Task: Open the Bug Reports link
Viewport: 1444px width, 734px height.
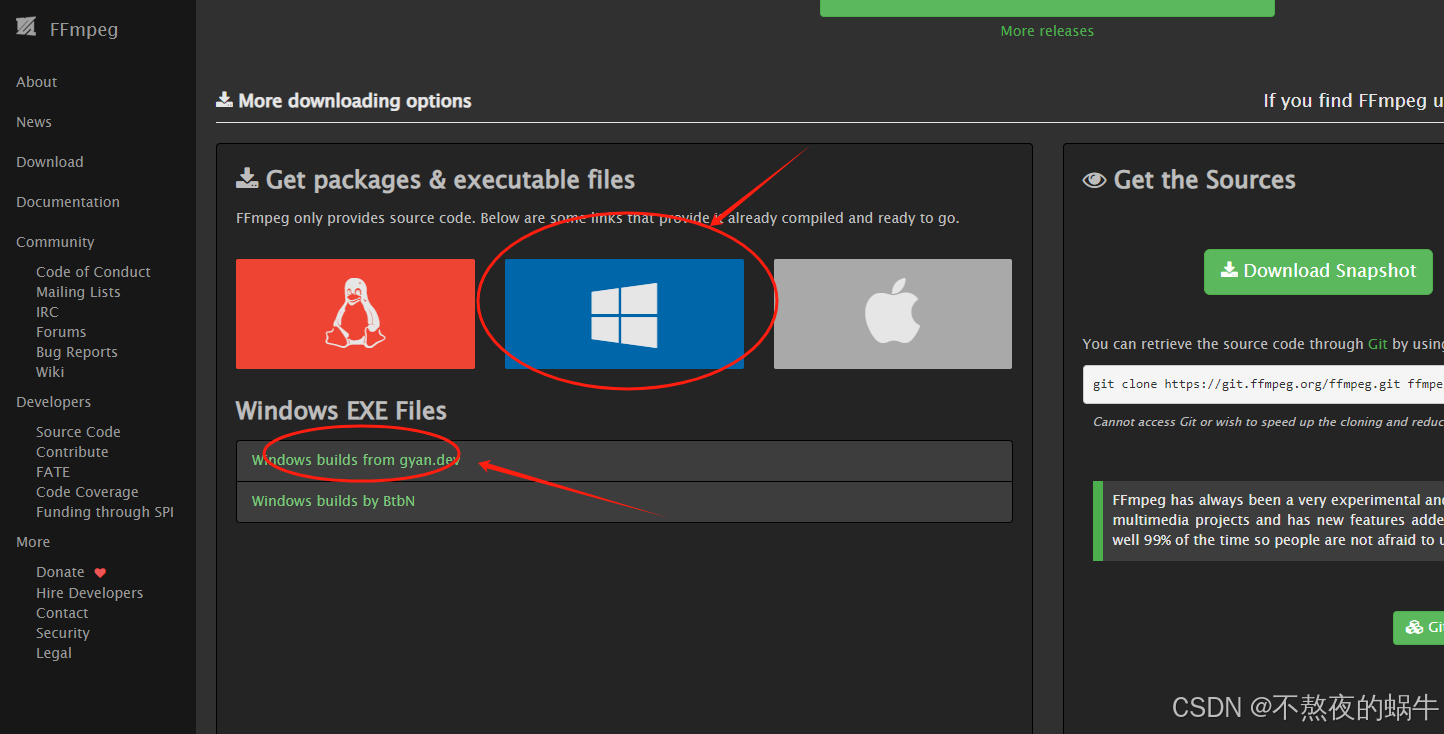Action: coord(77,352)
